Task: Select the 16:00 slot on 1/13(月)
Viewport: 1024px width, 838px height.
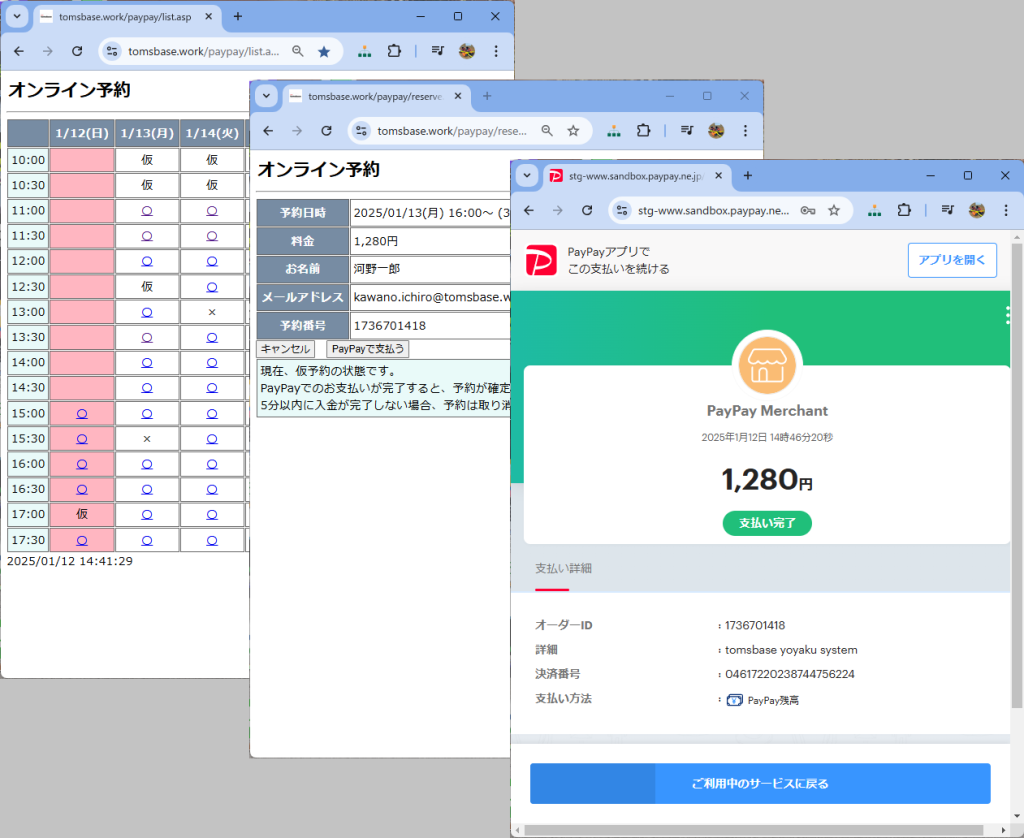Action: pos(147,464)
